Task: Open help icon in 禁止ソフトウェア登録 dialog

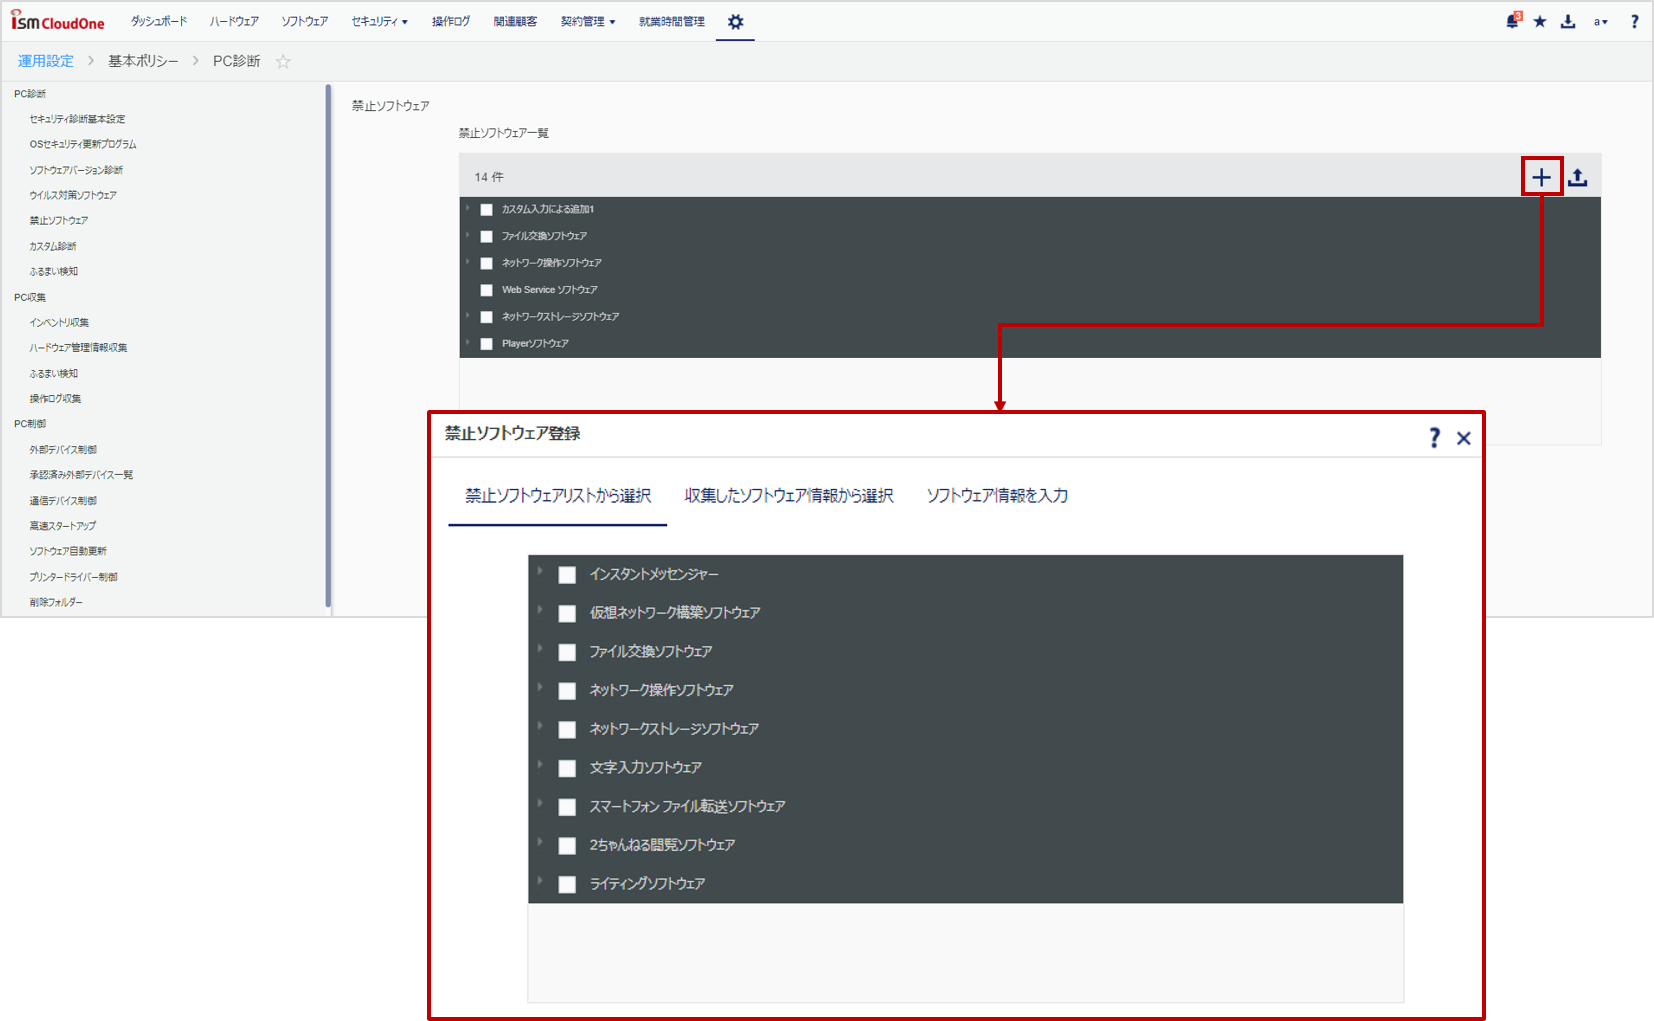Action: click(1434, 437)
